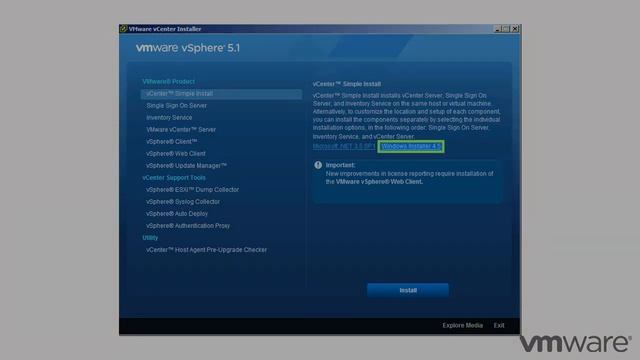Open Explore Media at the bottom
The image size is (640, 360).
pos(462,325)
